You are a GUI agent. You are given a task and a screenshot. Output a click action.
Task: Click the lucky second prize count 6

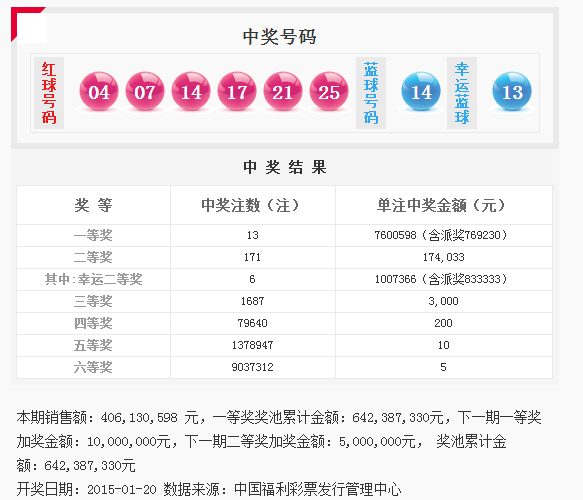[x=252, y=279]
